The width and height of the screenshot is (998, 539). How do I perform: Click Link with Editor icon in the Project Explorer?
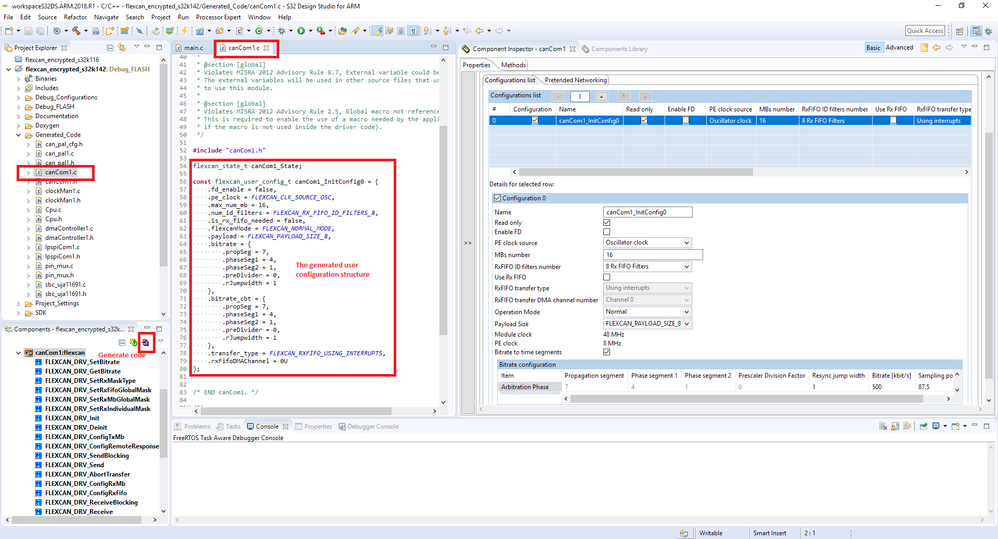tap(122, 48)
